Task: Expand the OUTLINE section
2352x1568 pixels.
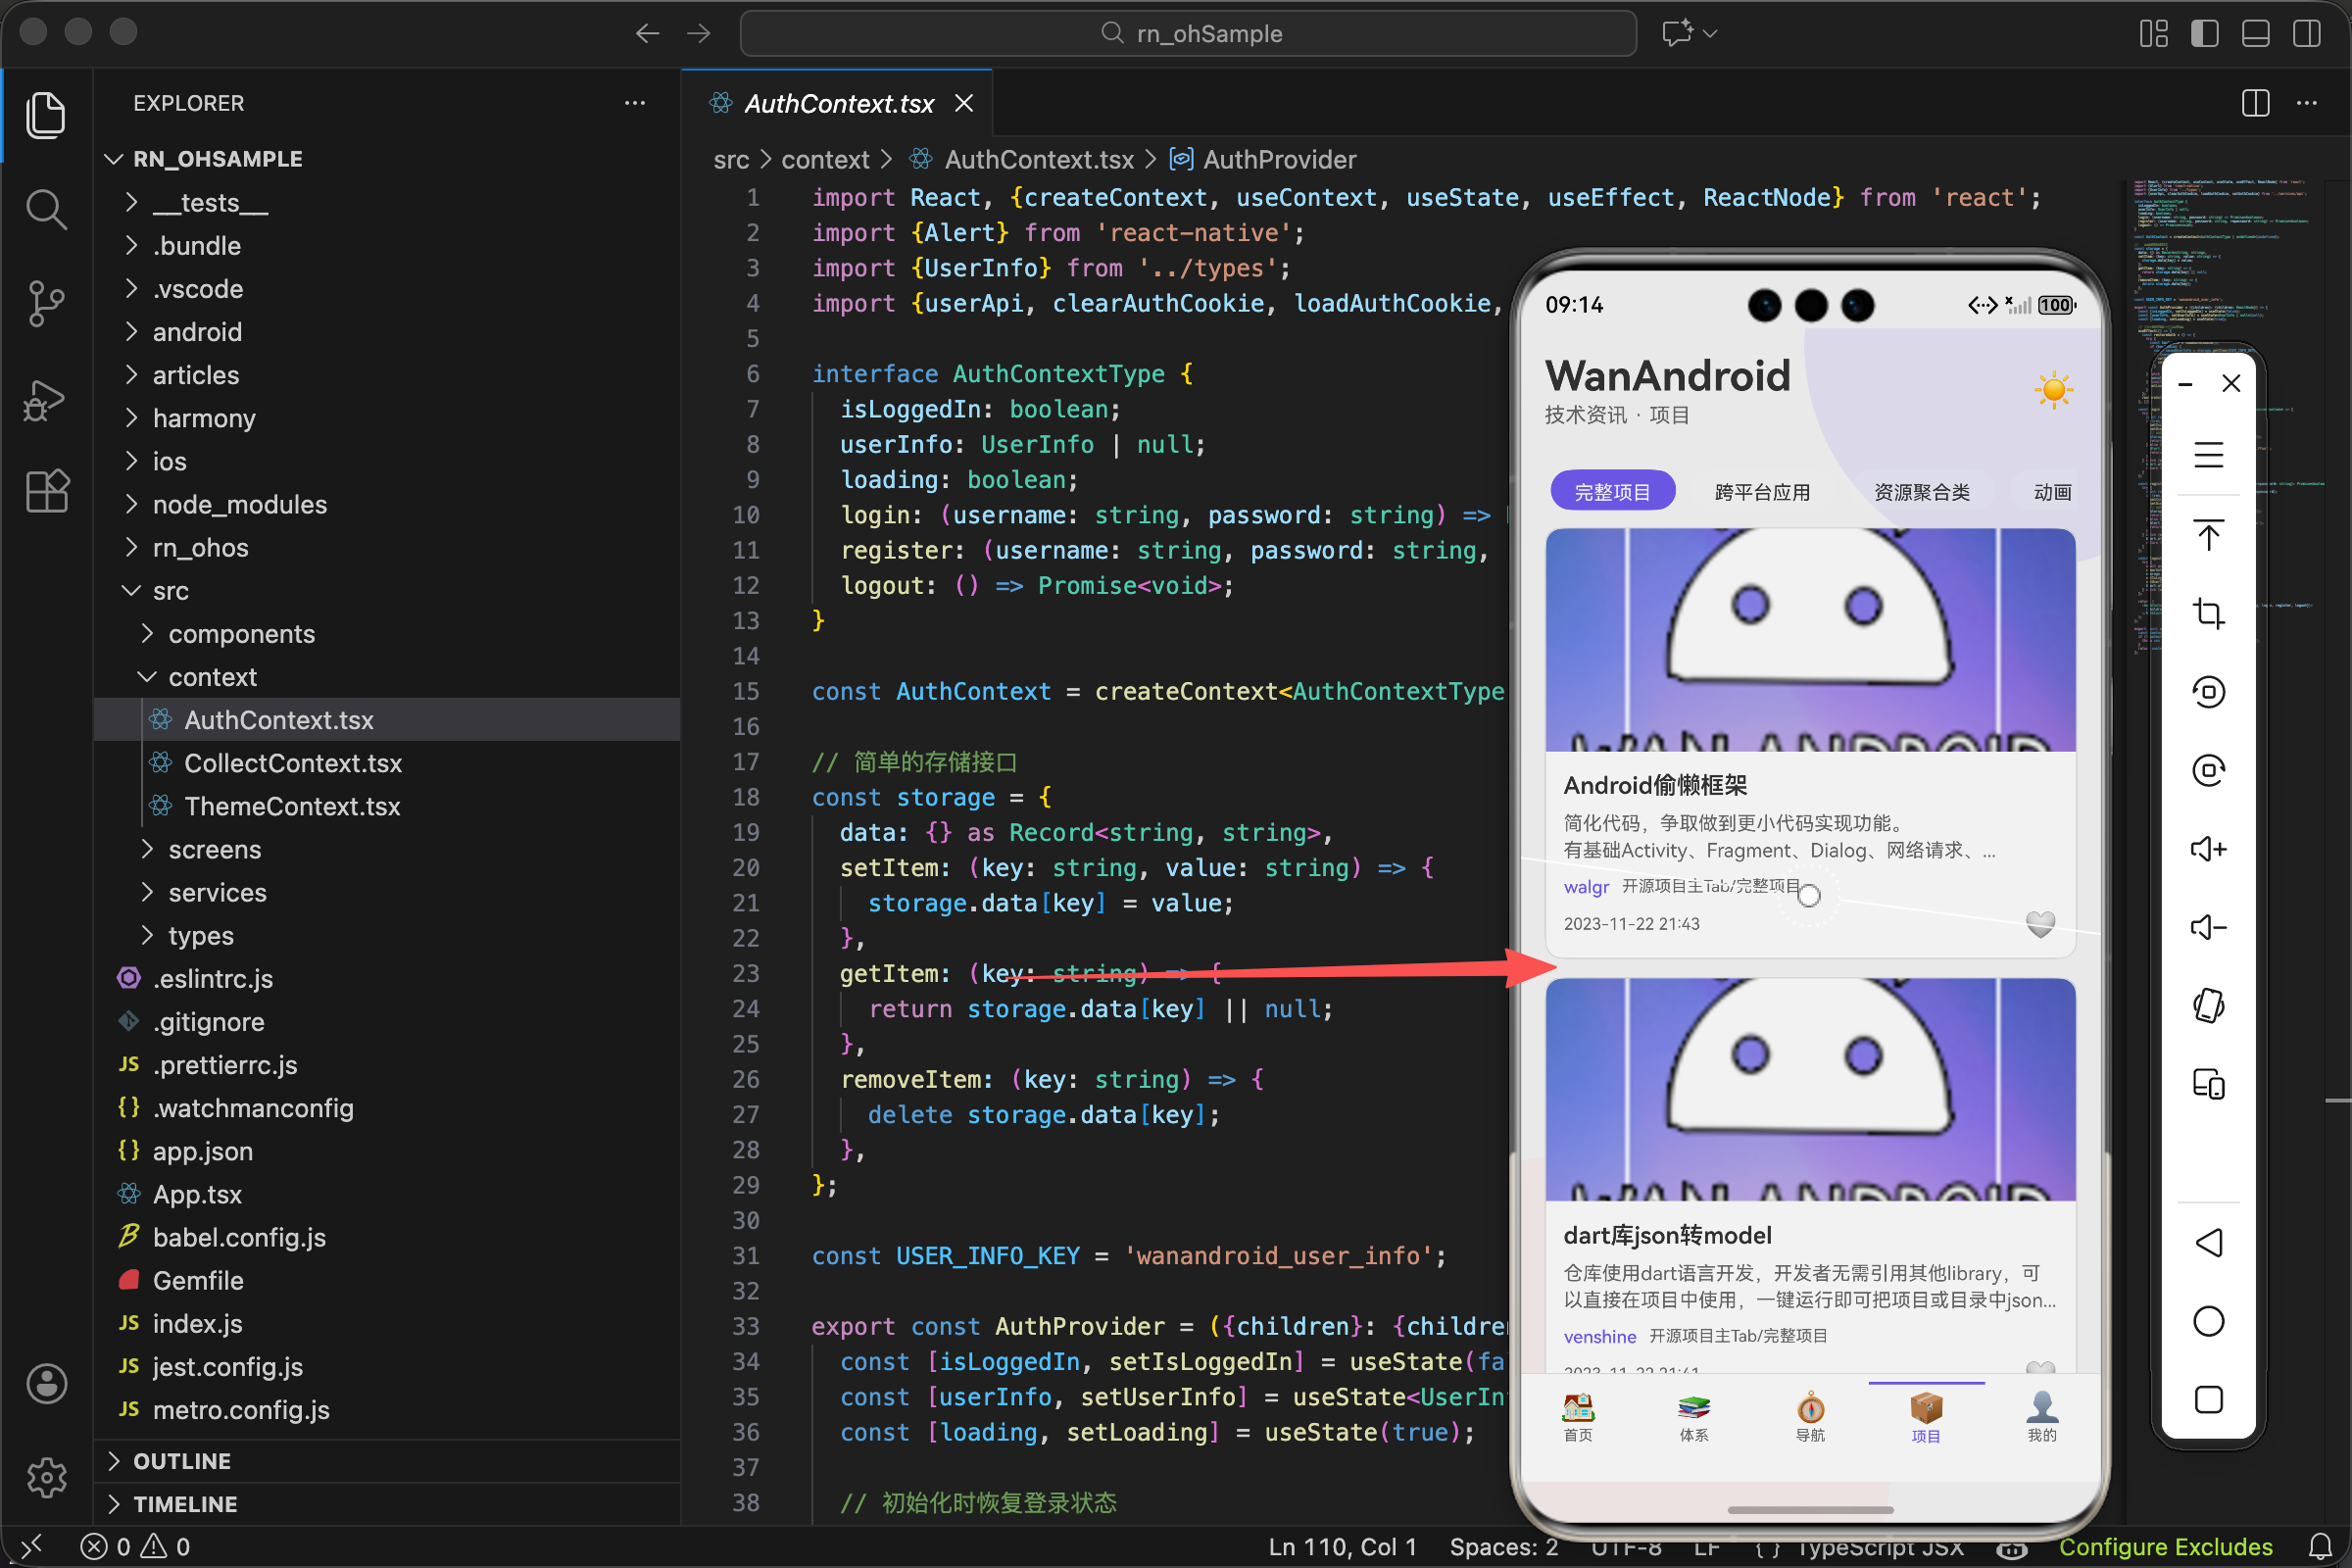Action: point(181,1461)
